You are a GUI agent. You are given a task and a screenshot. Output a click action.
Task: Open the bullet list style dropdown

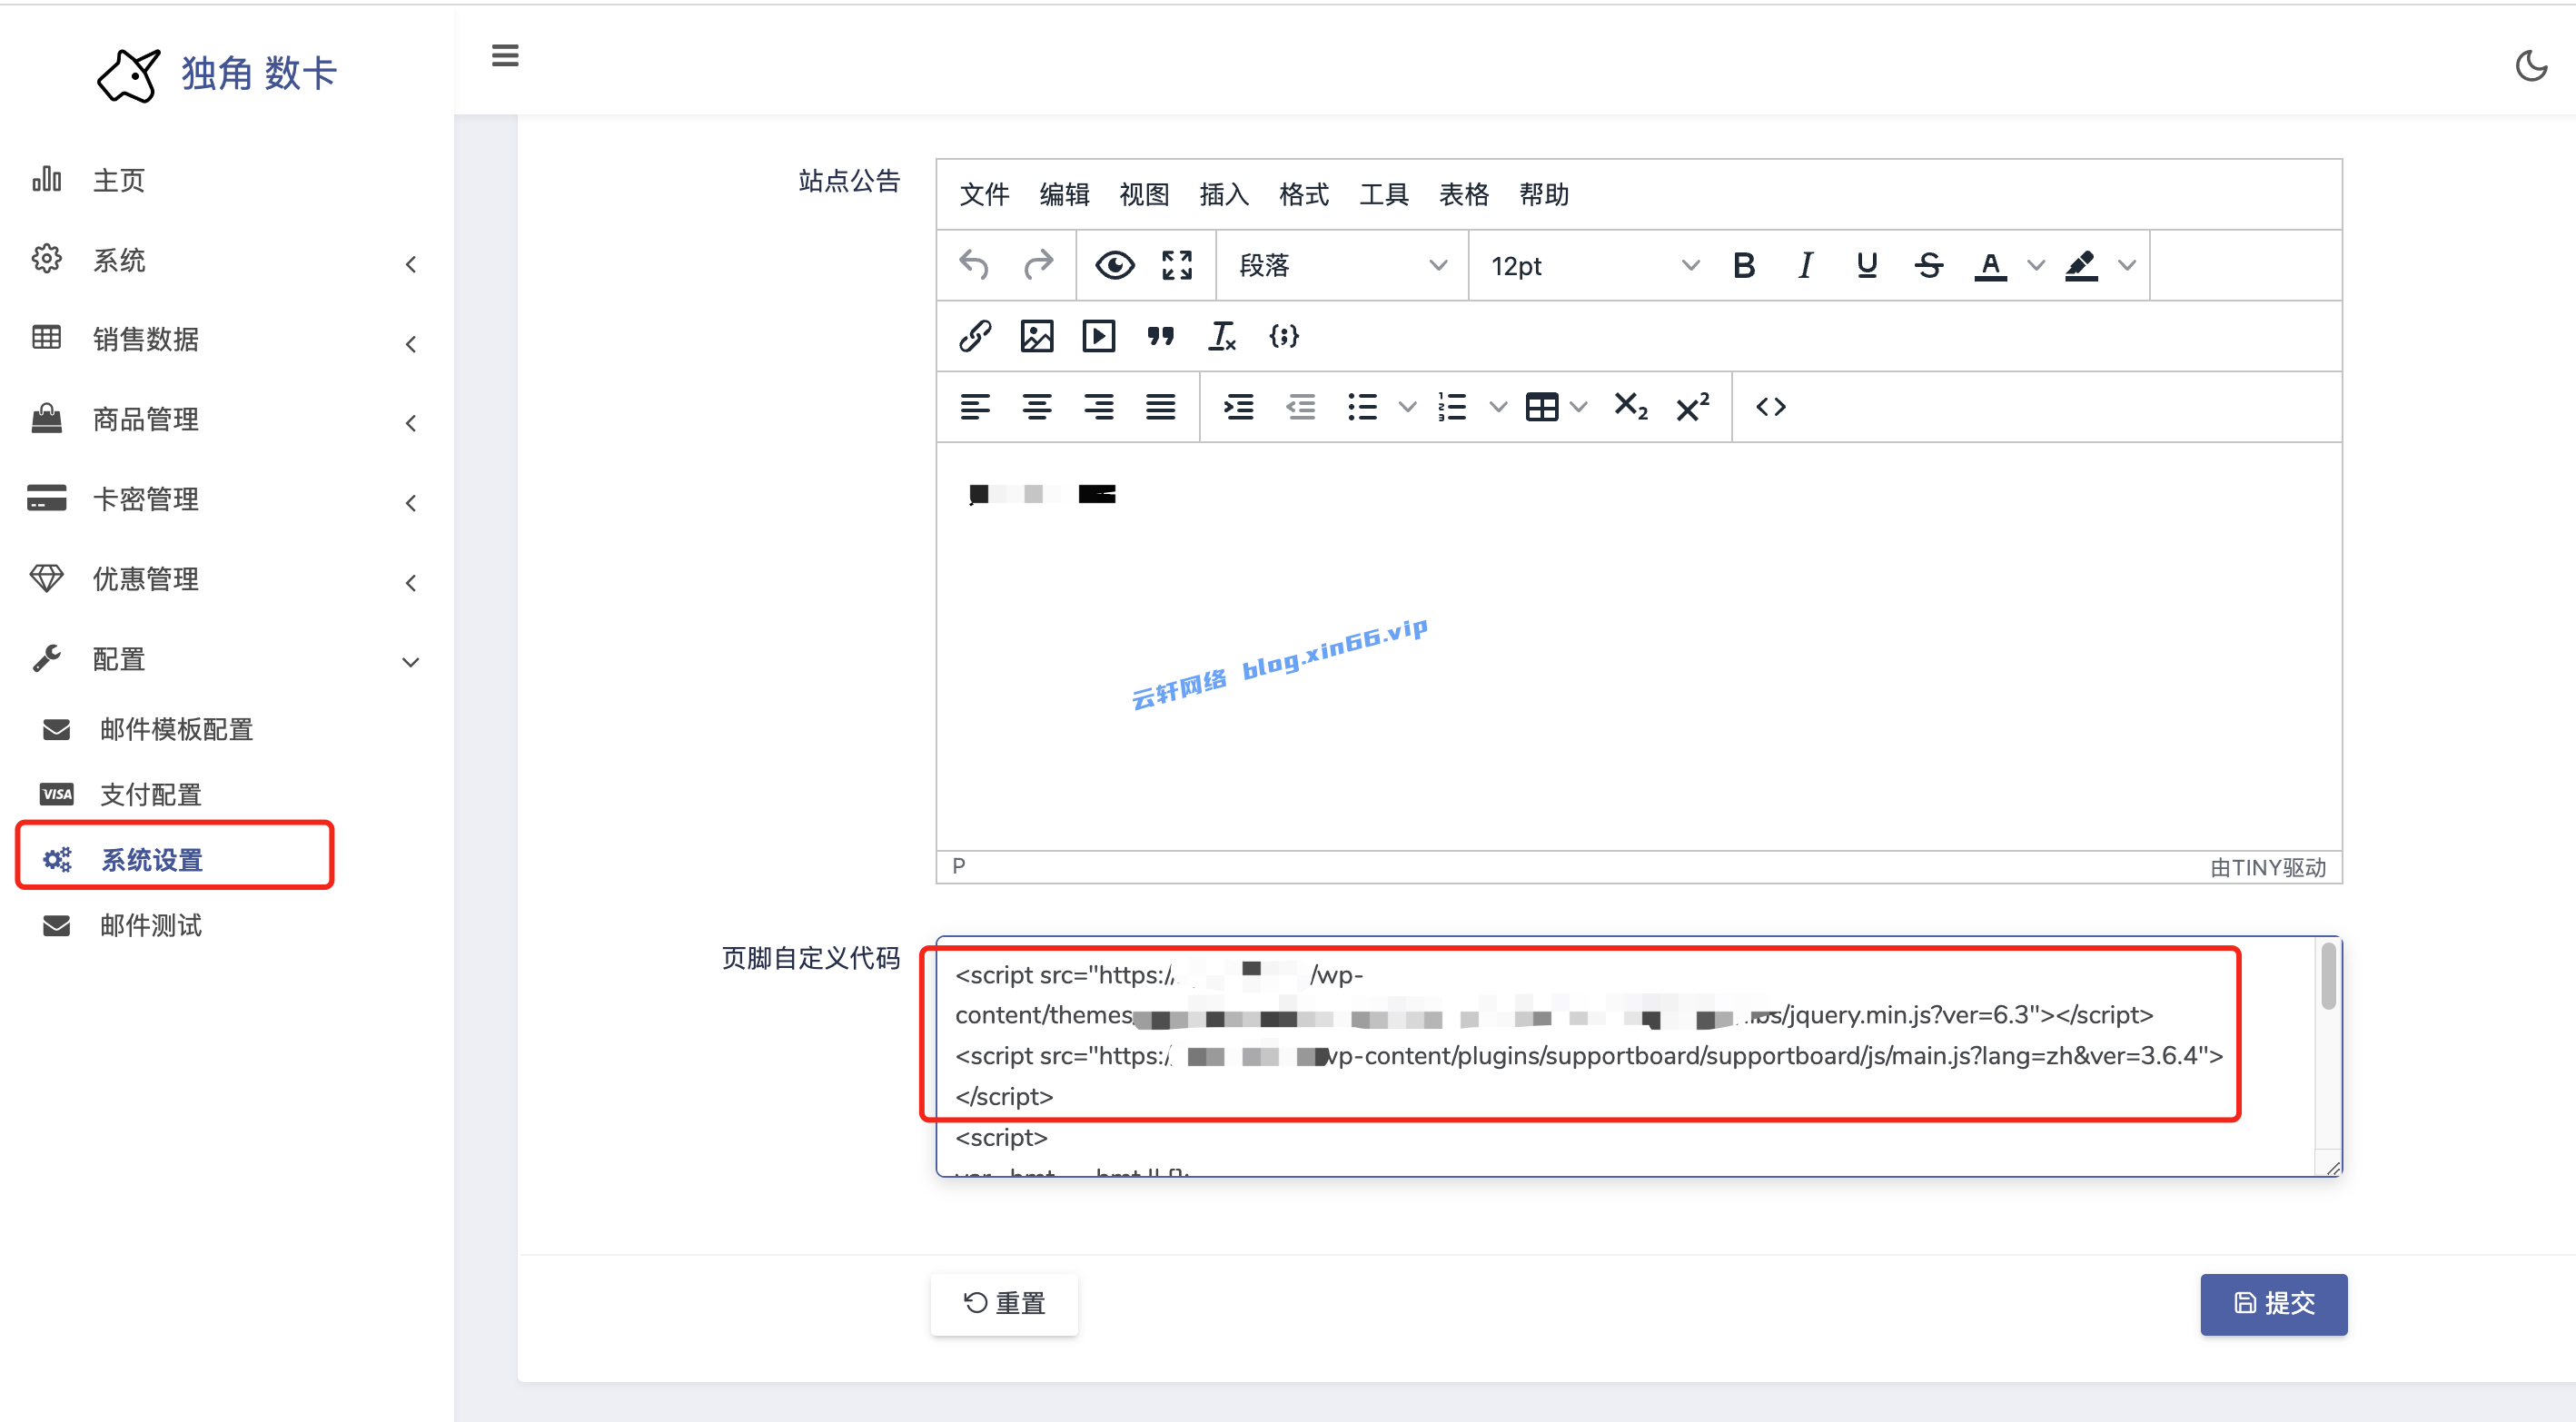click(x=1407, y=407)
